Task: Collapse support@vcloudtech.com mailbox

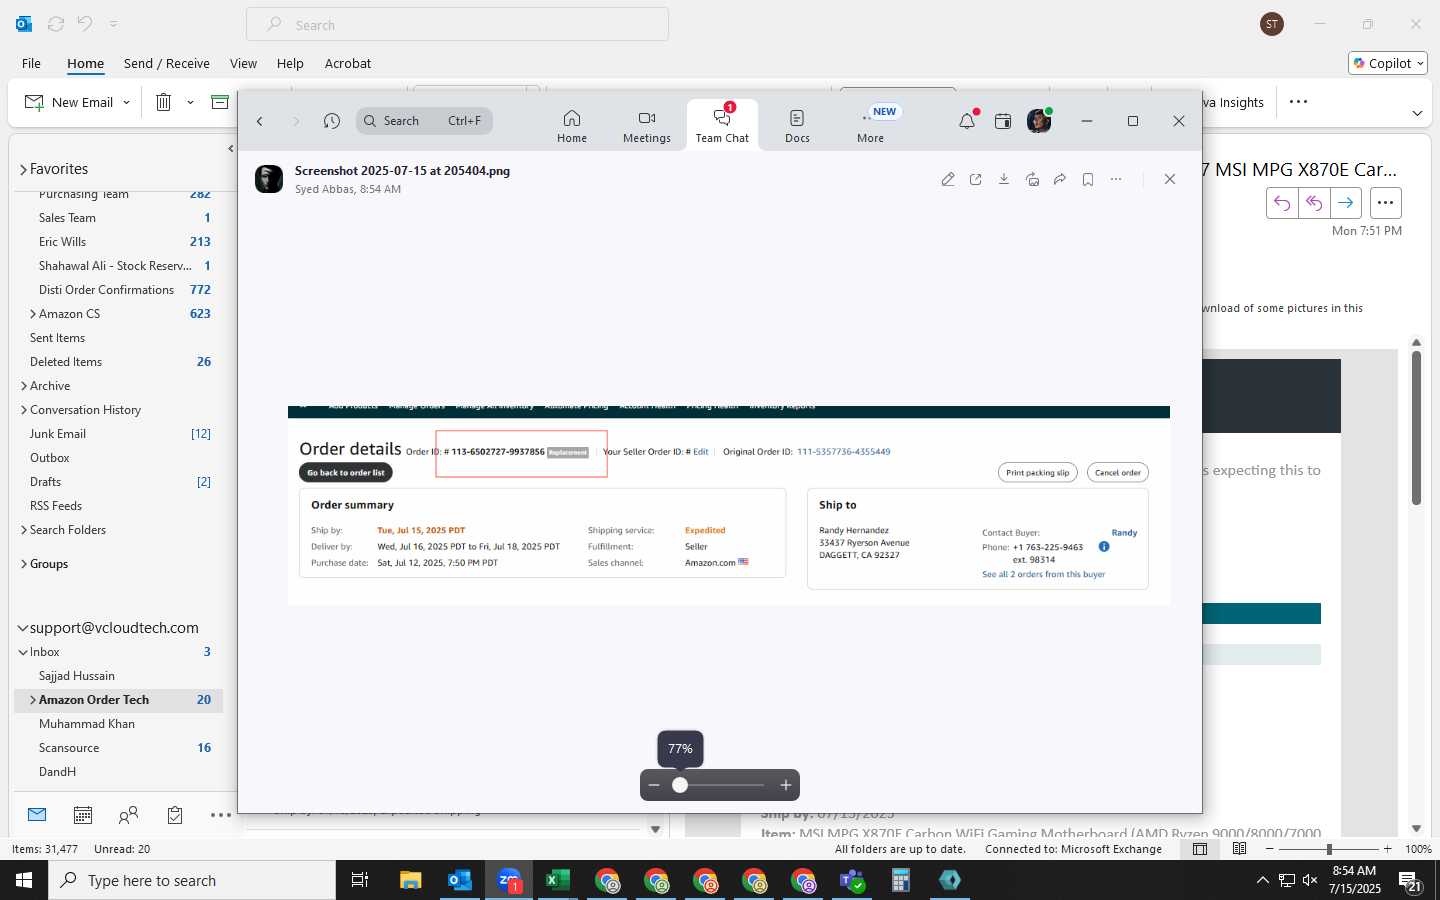Action: 23,628
